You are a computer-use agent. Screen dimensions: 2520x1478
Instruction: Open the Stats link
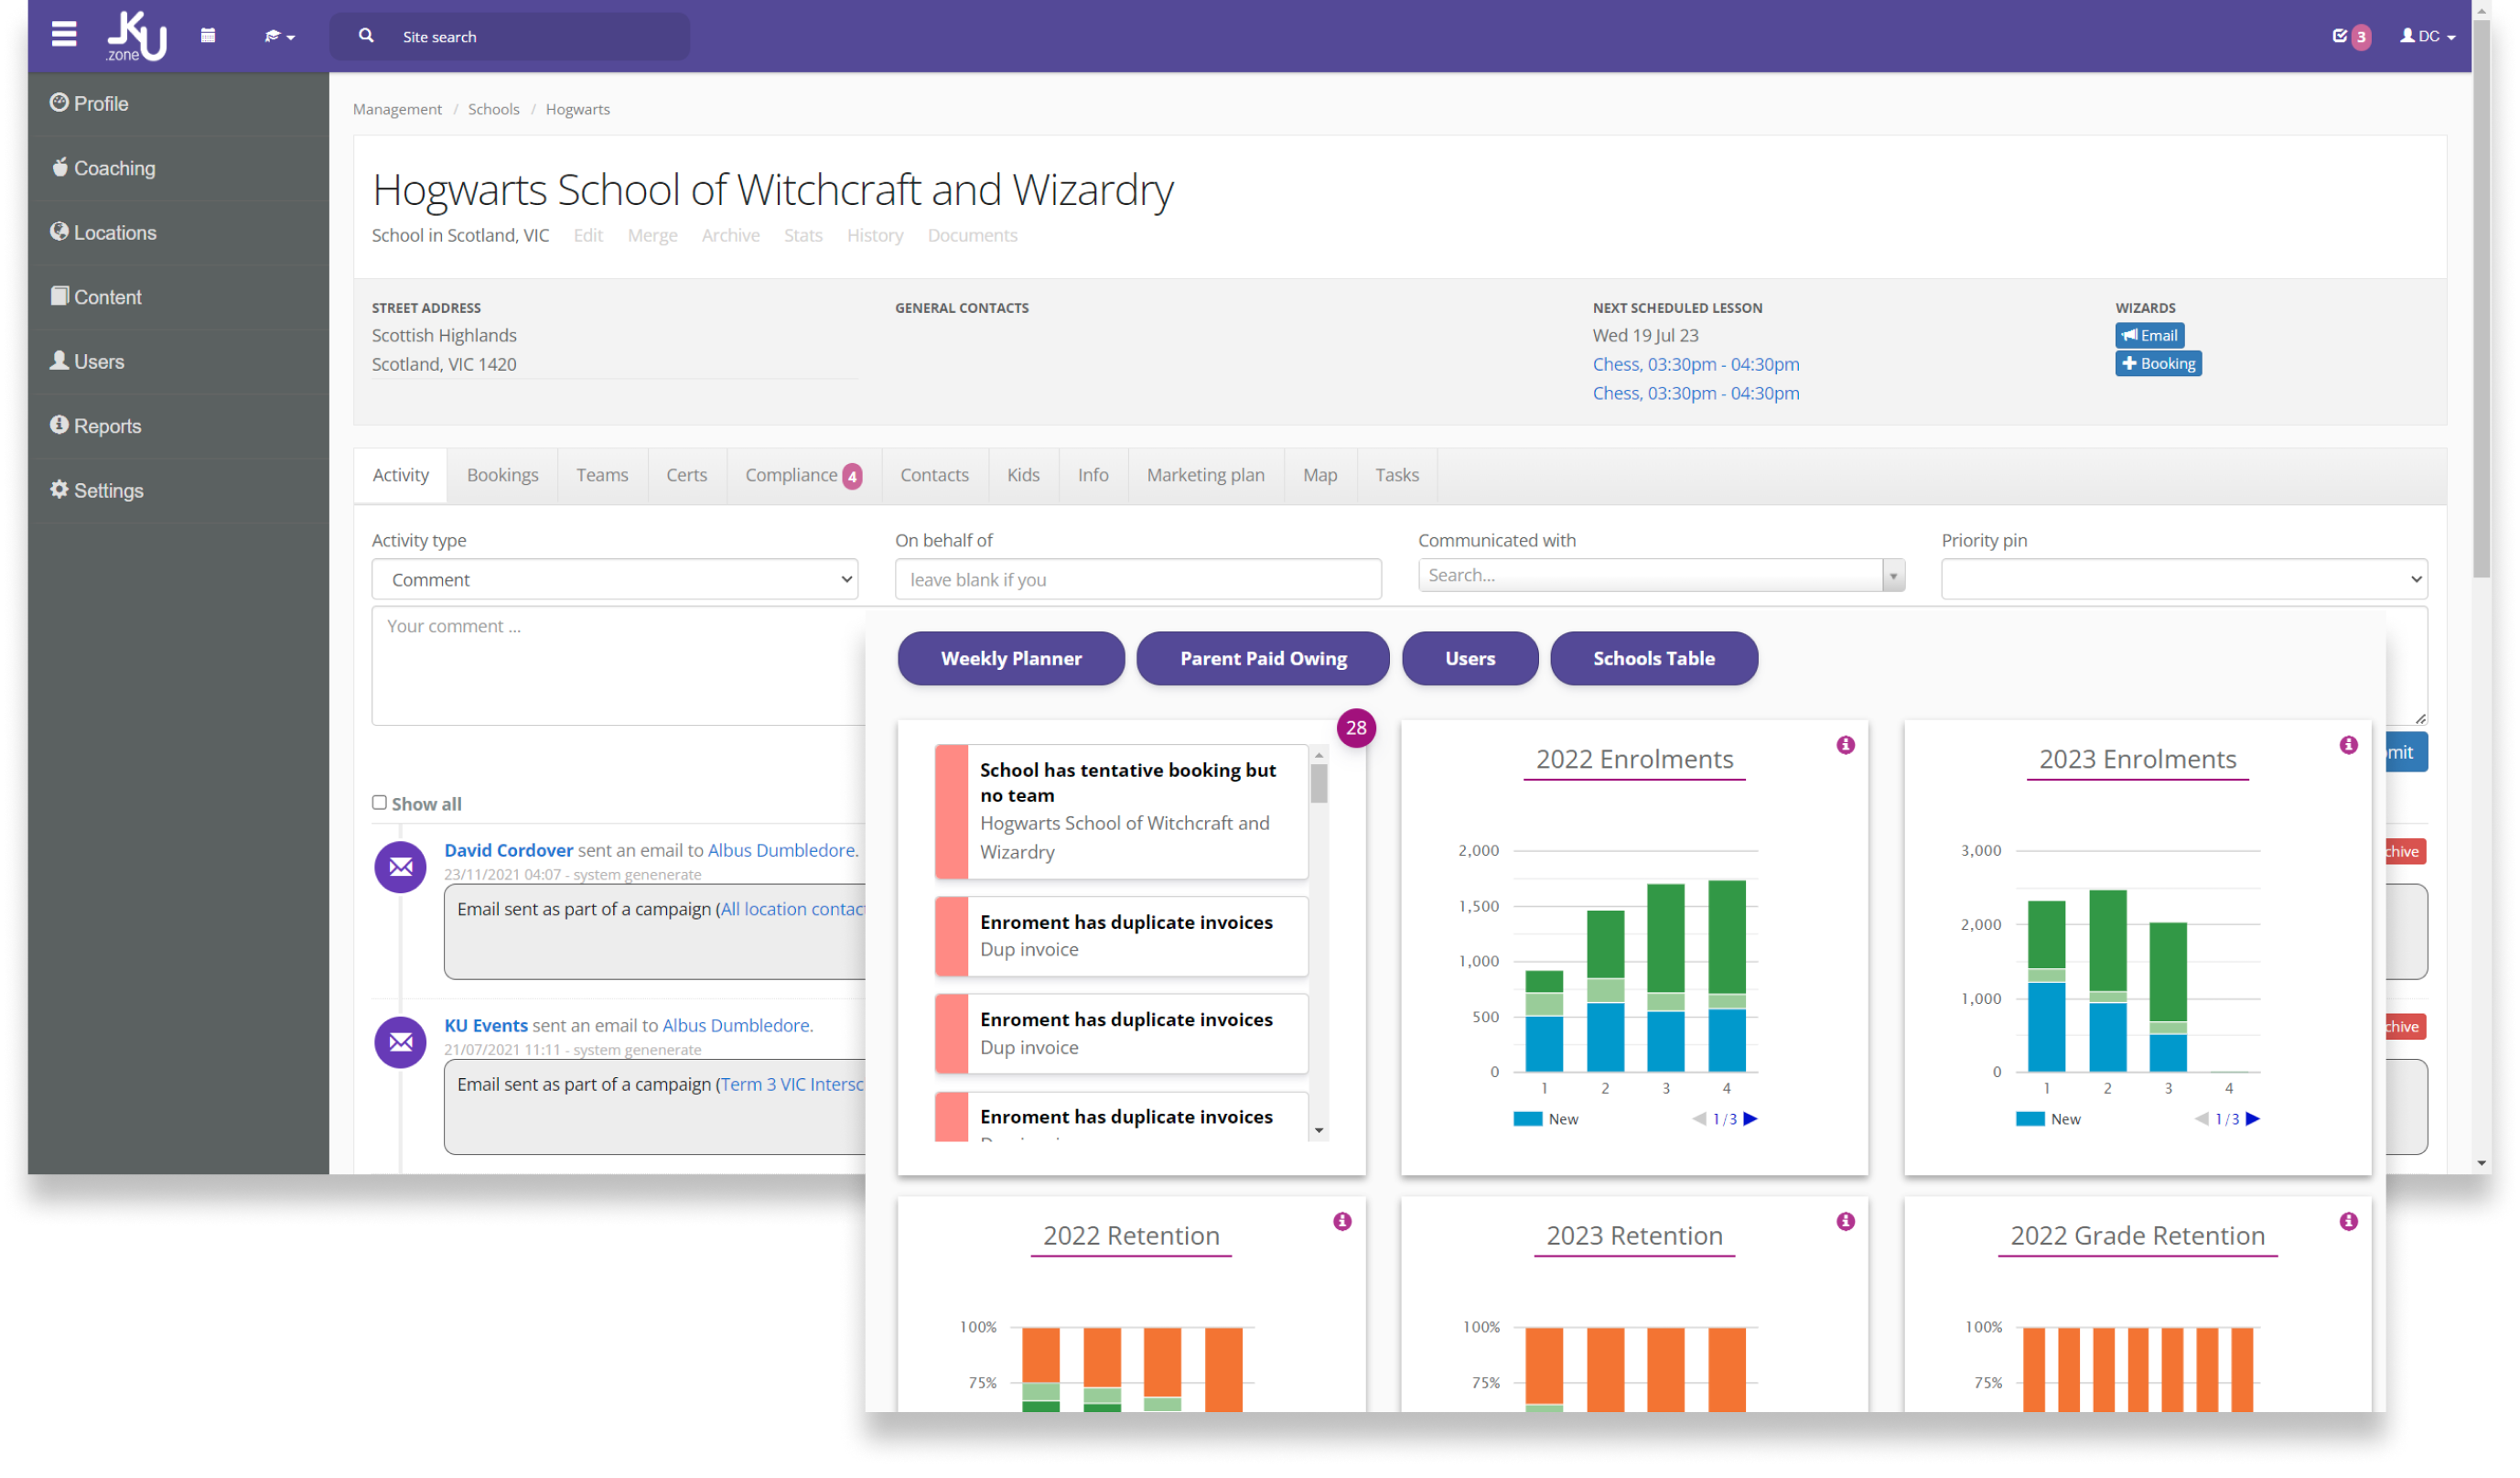click(803, 235)
